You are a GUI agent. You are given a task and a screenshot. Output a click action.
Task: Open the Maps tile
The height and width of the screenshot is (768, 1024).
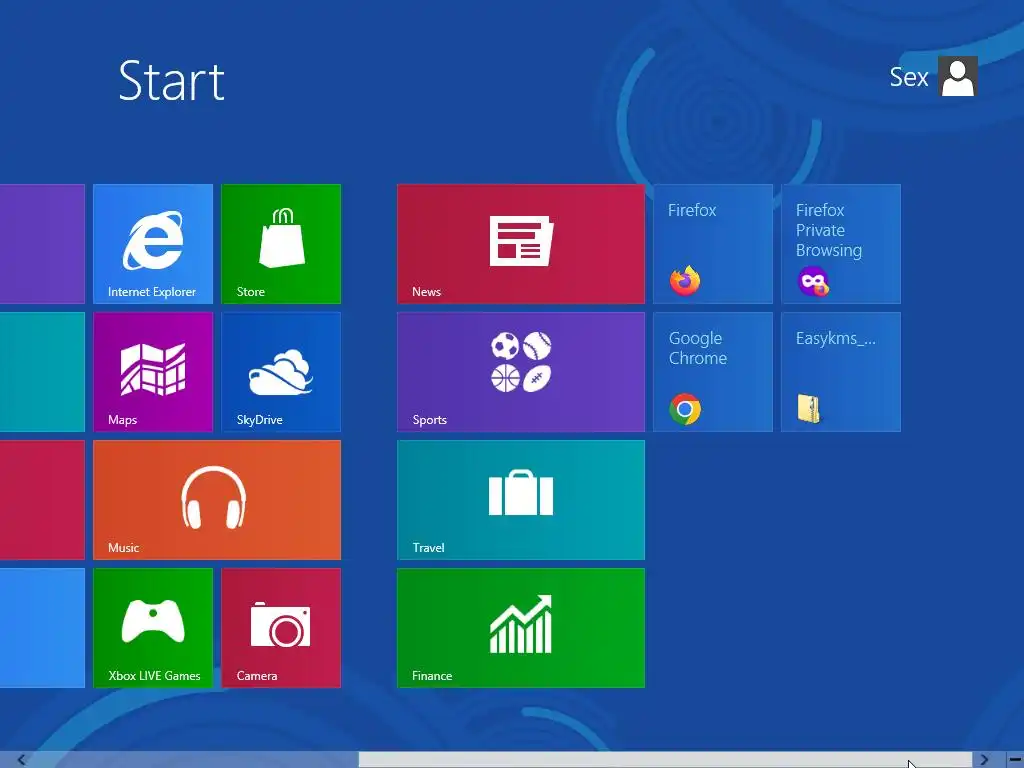coord(153,372)
